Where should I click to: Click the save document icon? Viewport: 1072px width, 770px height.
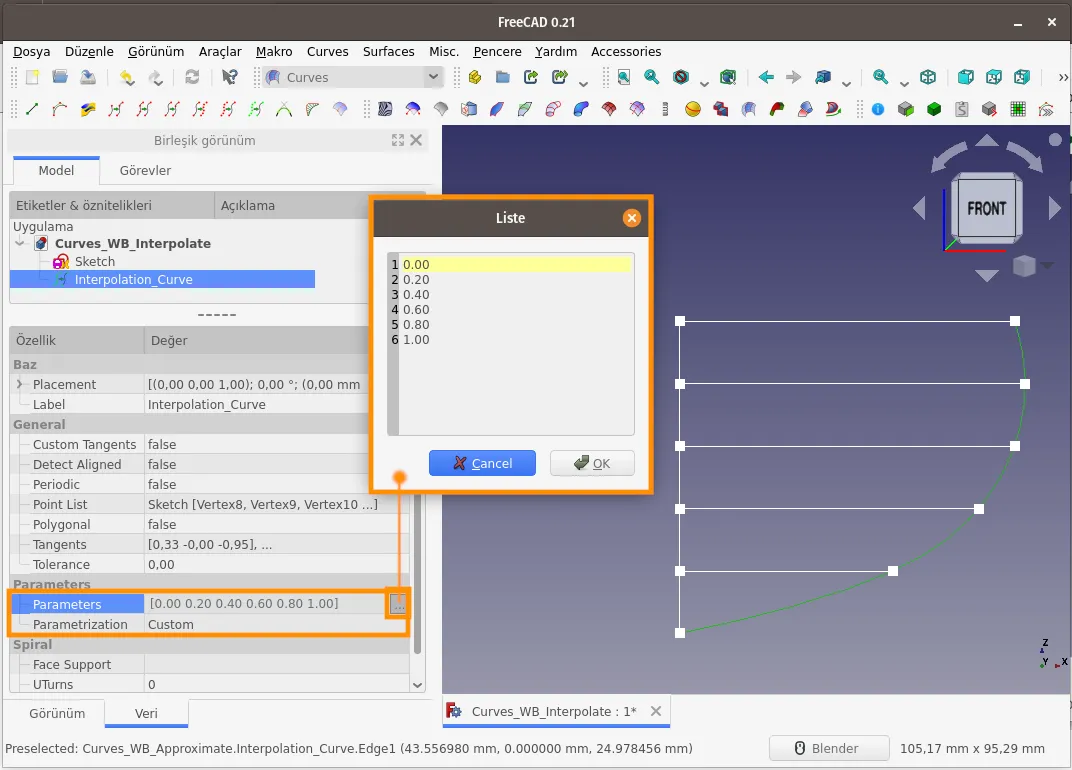(x=88, y=77)
